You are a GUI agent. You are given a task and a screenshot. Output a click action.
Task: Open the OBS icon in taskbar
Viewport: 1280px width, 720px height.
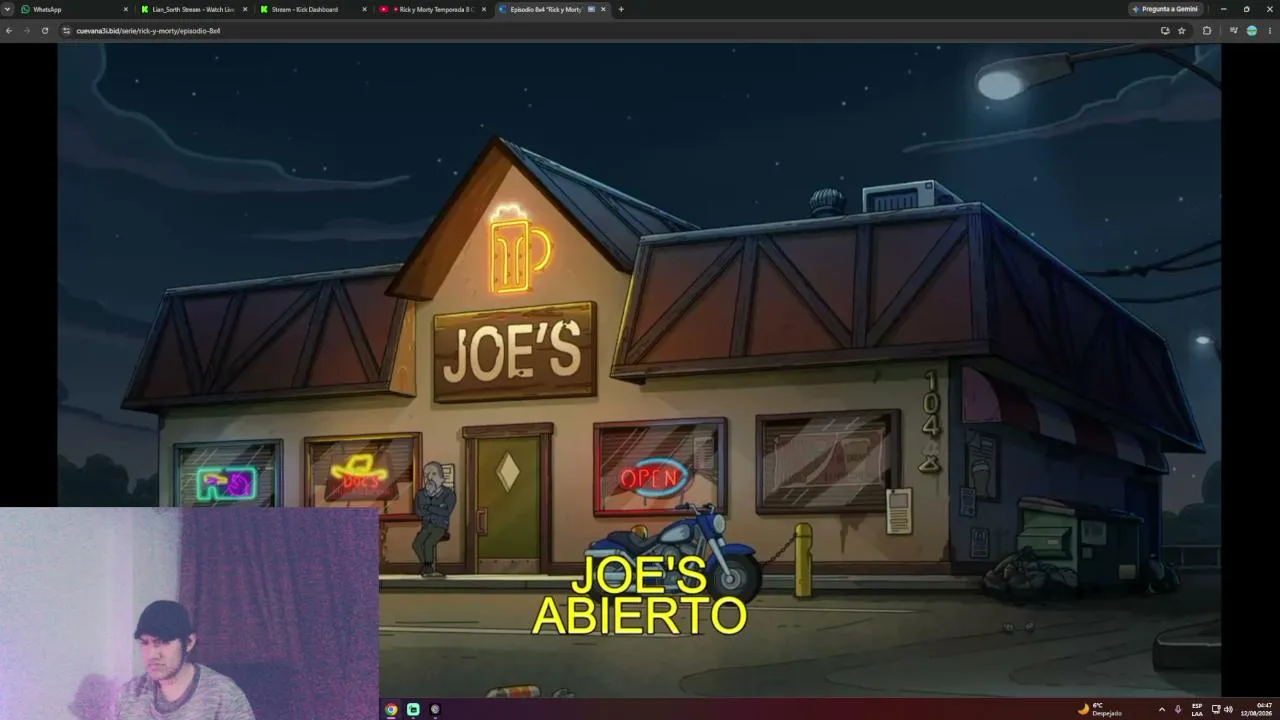tap(435, 709)
